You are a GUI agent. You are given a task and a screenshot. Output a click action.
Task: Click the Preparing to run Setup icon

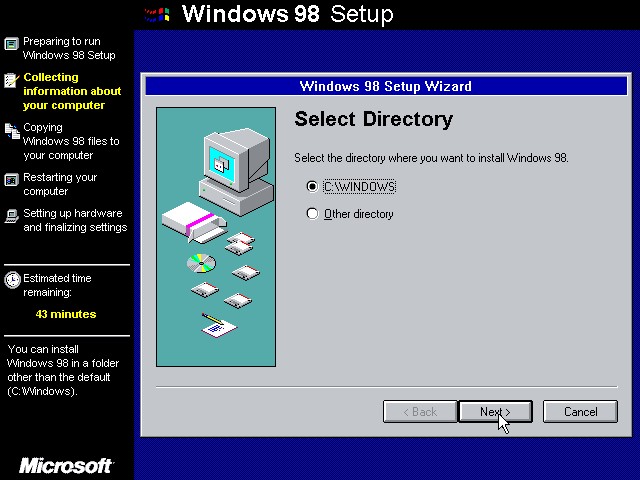(11, 43)
